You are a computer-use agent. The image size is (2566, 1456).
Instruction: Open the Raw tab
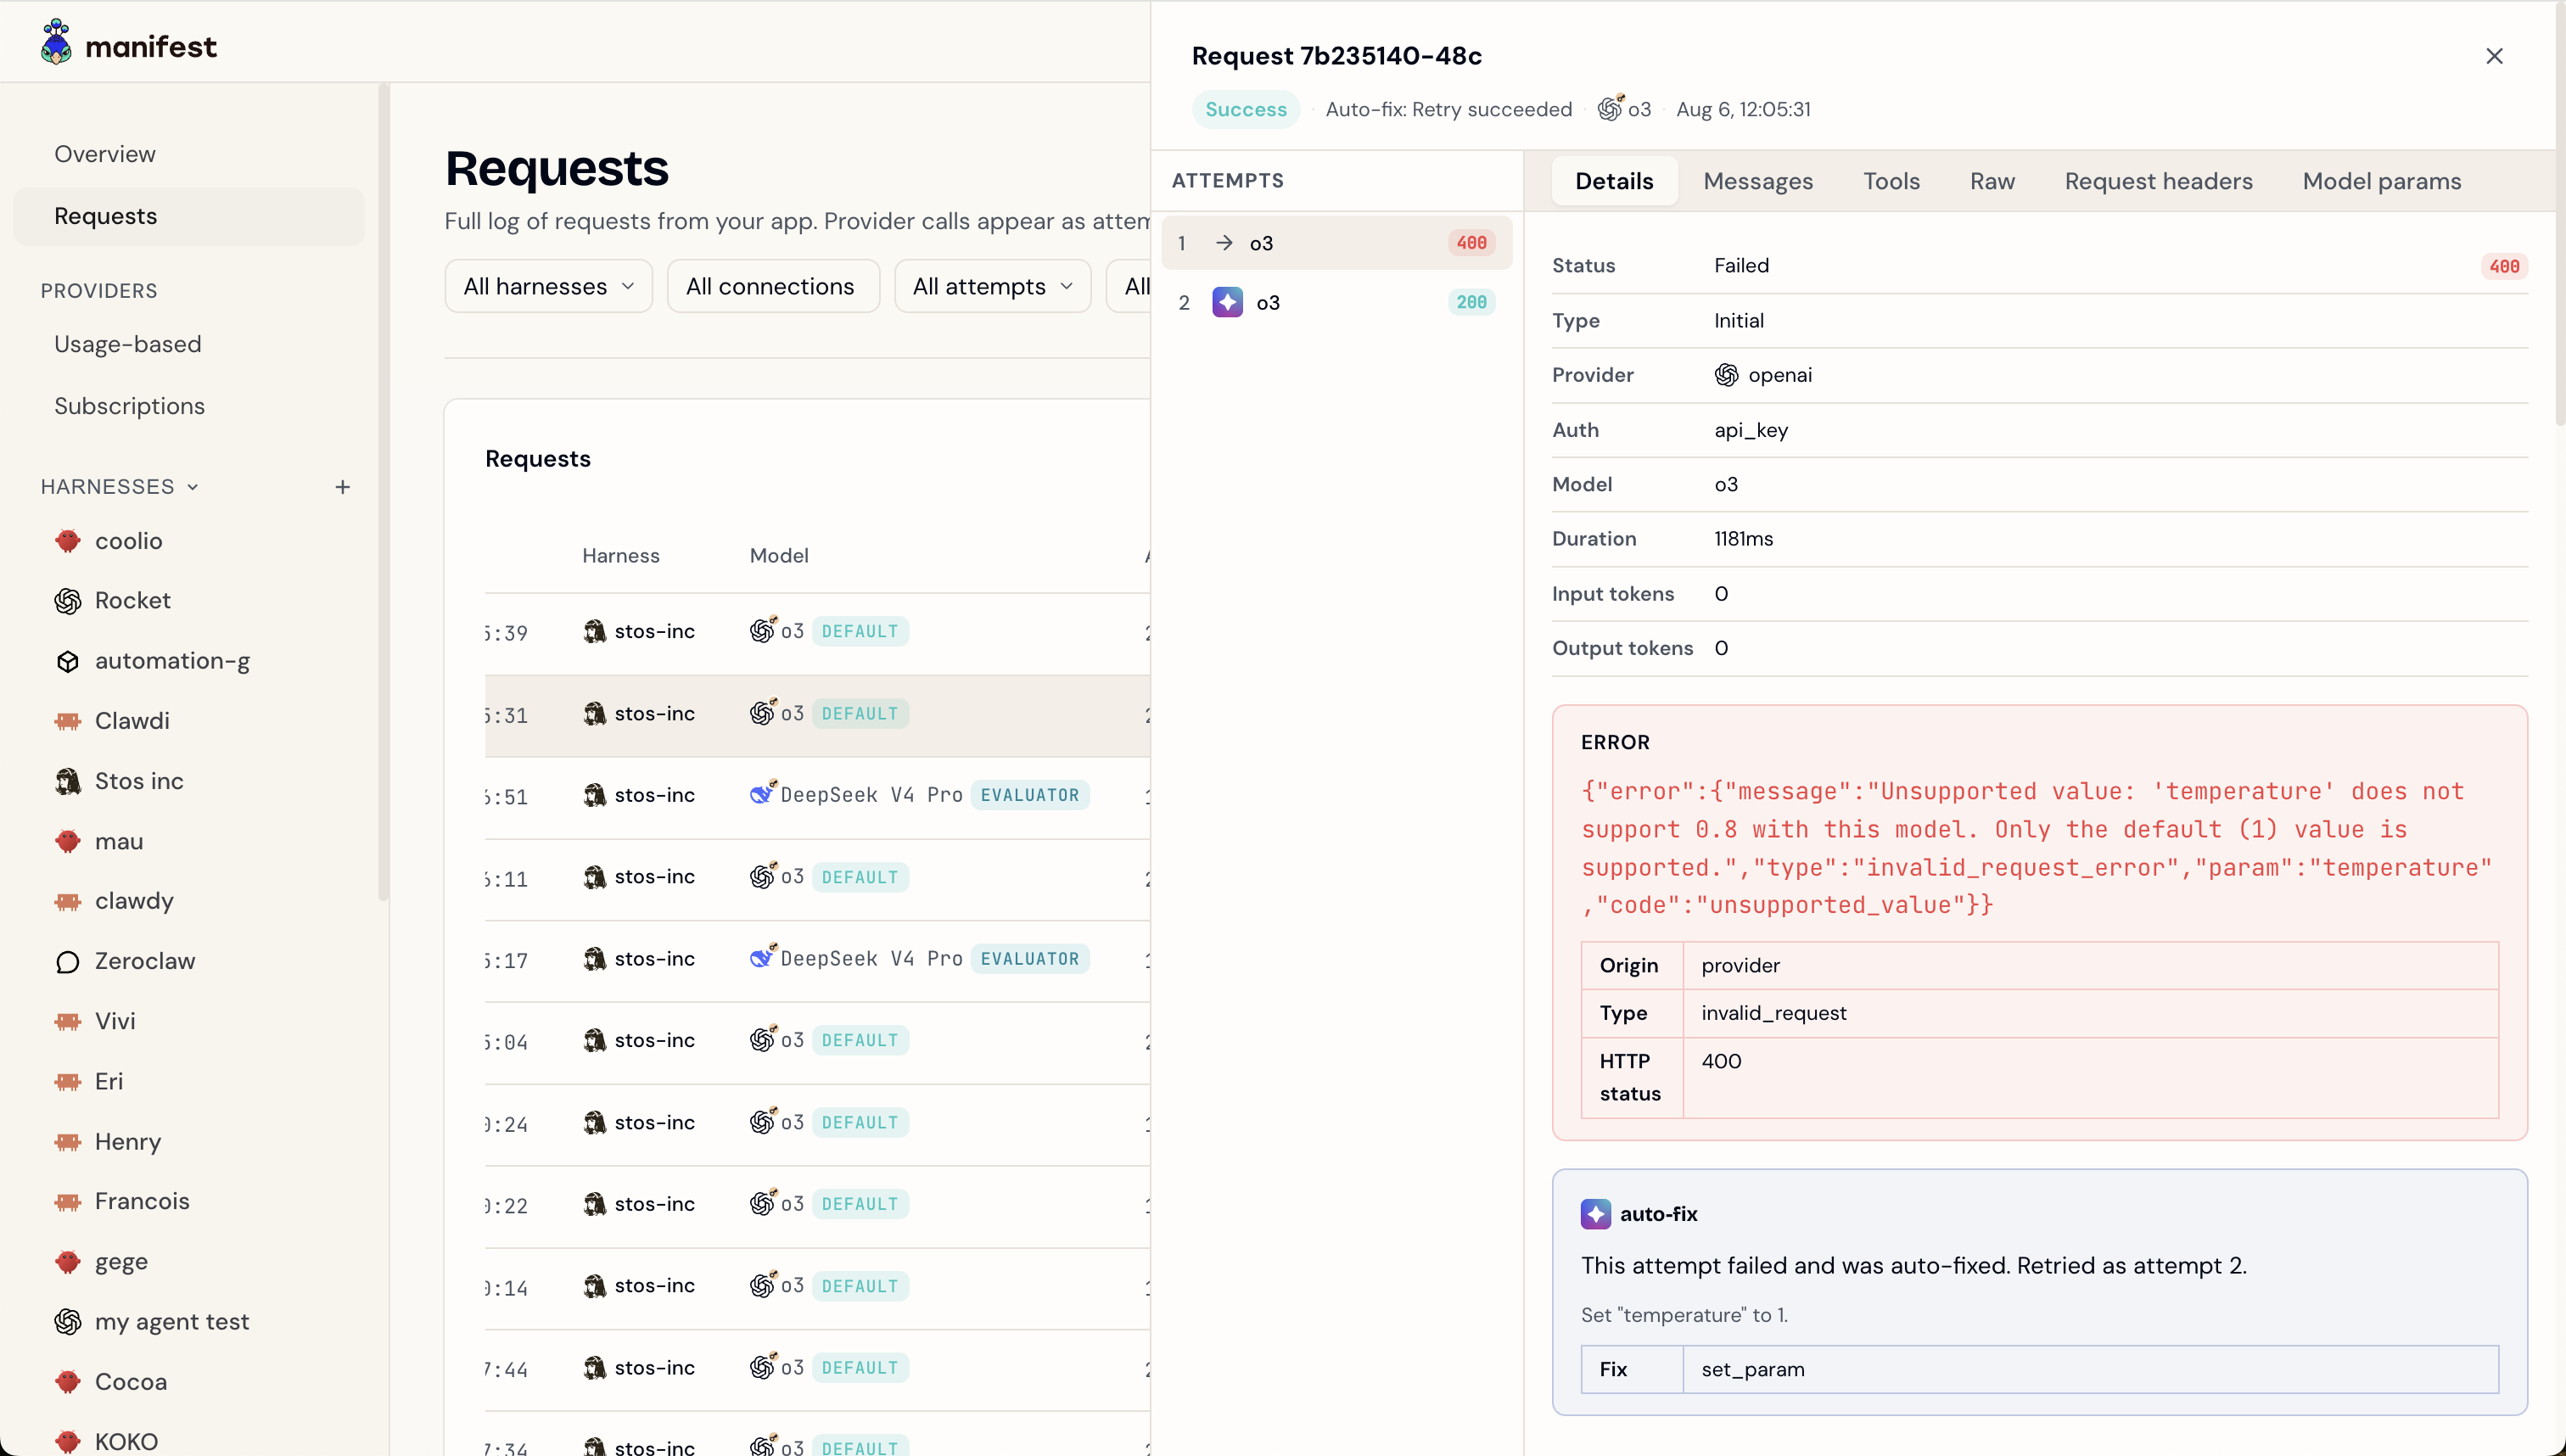[x=1992, y=181]
